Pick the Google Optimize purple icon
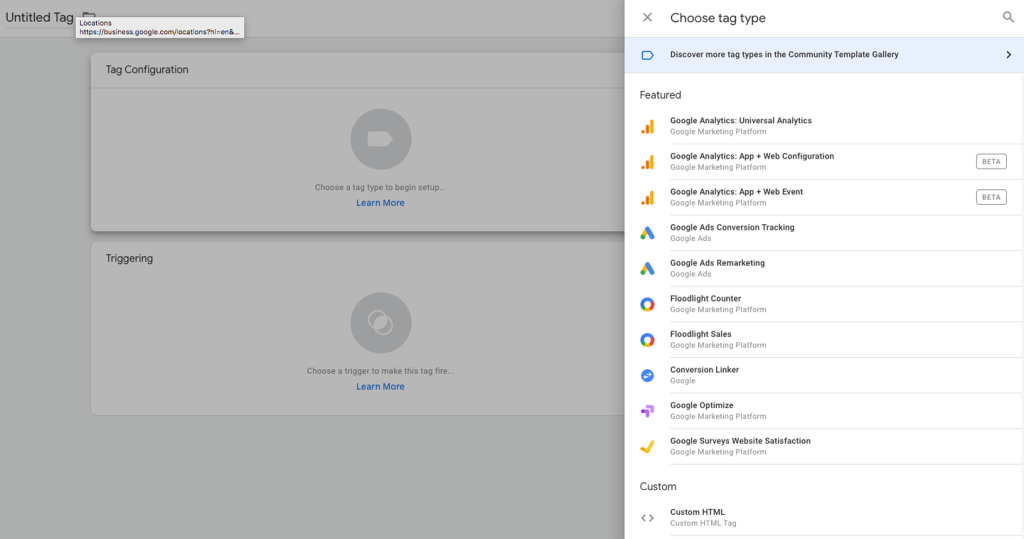Image resolution: width=1024 pixels, height=539 pixels. (647, 410)
